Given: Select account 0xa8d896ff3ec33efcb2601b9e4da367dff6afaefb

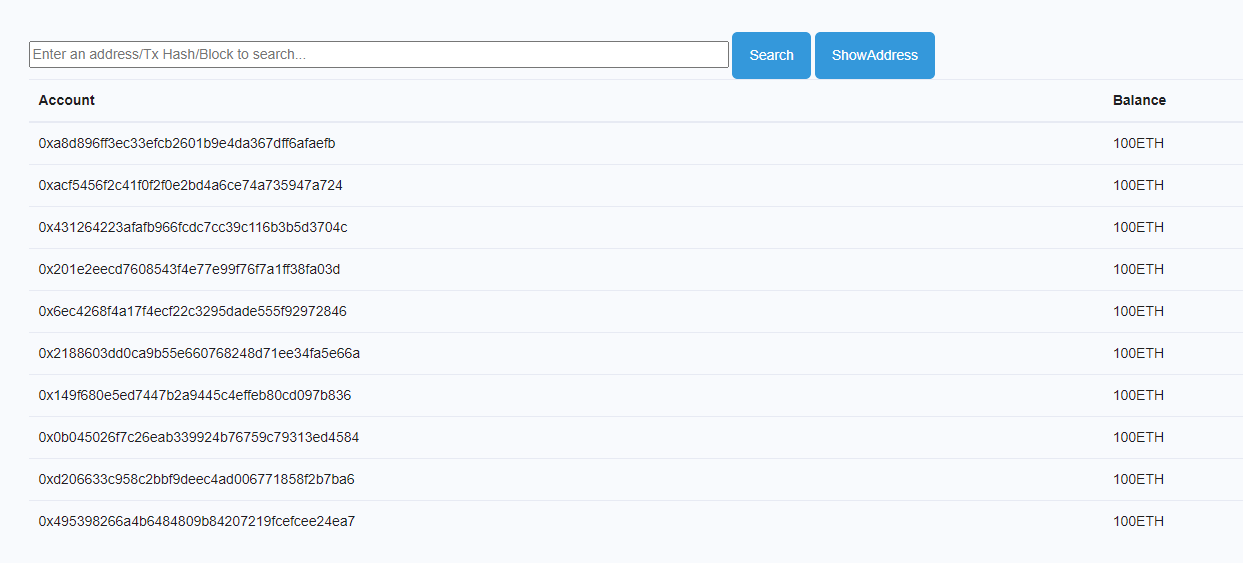Looking at the screenshot, I should click(187, 143).
